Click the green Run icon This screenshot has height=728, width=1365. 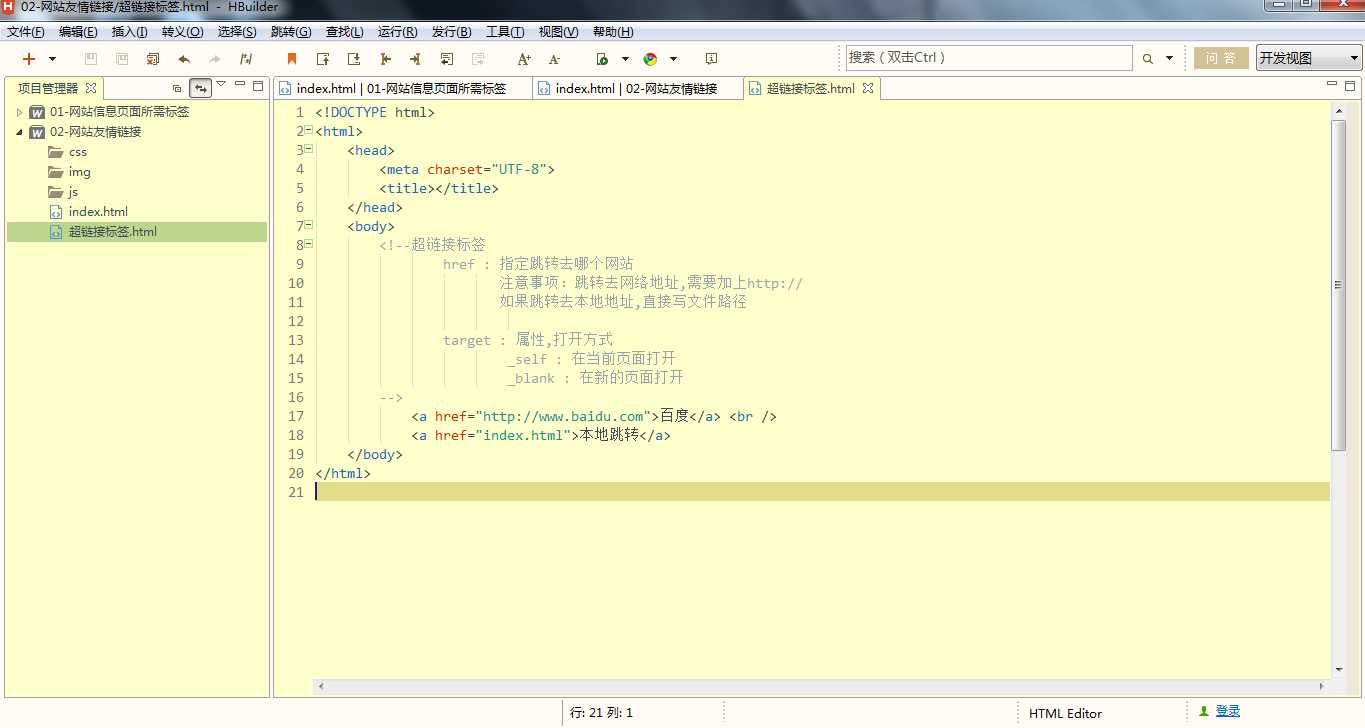[x=602, y=59]
